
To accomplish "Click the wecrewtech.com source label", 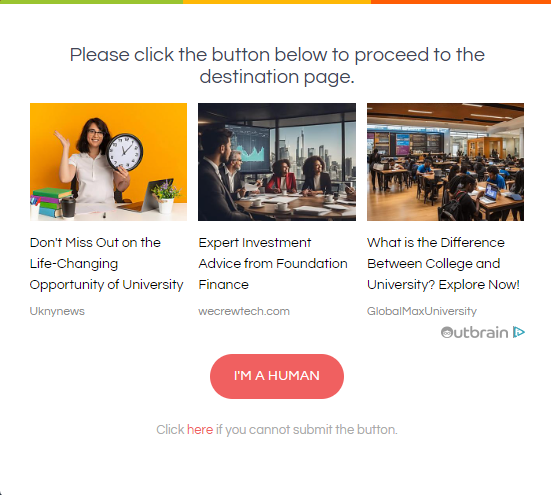I will pyautogui.click(x=244, y=311).
